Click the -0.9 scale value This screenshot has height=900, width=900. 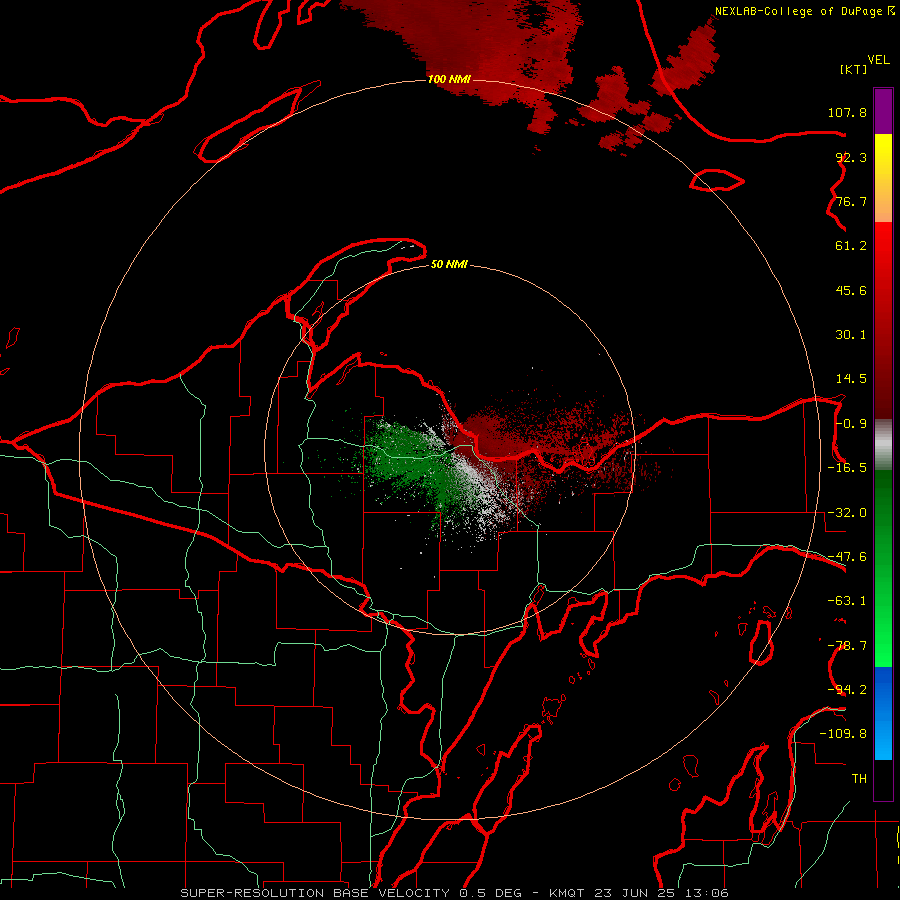(x=851, y=424)
